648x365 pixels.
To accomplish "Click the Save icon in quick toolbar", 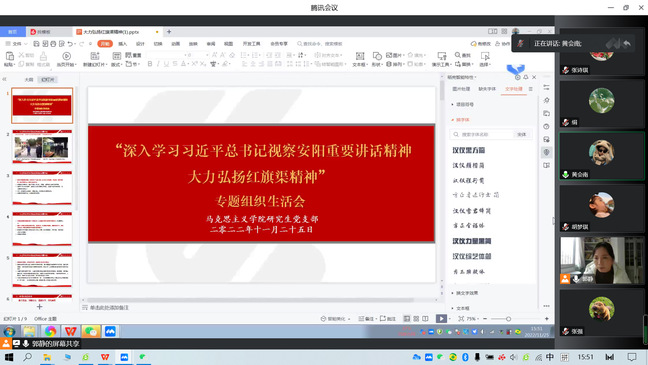I will (x=36, y=43).
